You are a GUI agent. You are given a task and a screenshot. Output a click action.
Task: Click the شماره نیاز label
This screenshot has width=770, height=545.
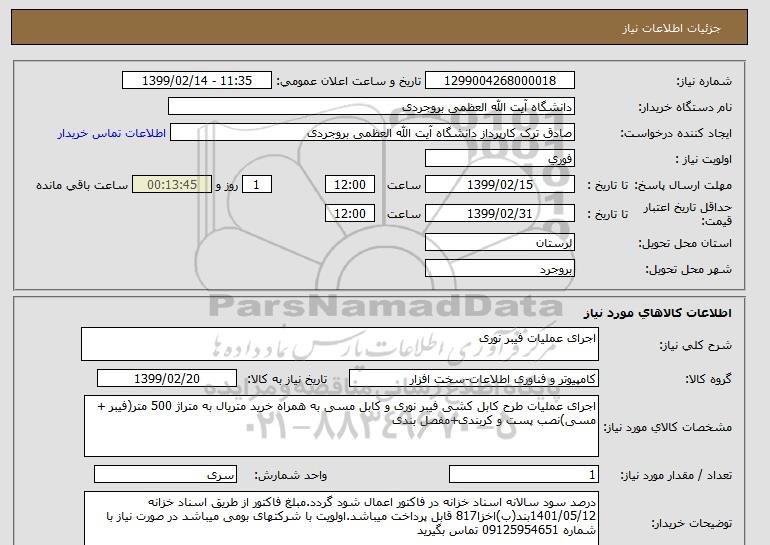click(x=704, y=82)
